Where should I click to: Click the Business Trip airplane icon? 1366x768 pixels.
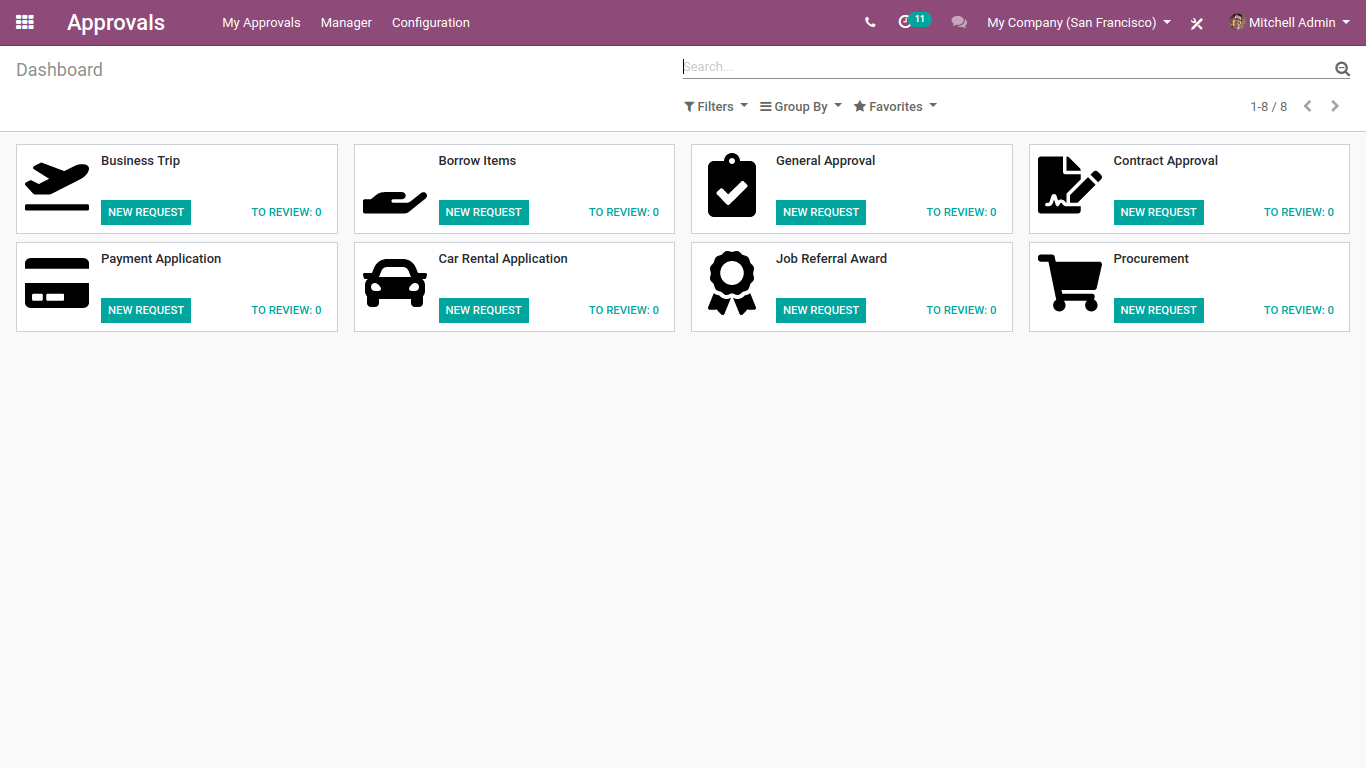click(57, 187)
